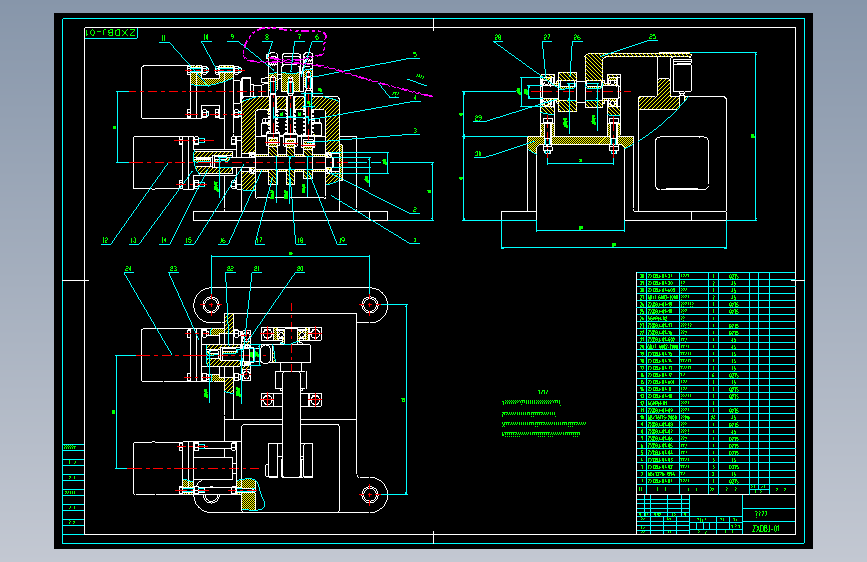Pick part balloon number 19

coord(342,241)
